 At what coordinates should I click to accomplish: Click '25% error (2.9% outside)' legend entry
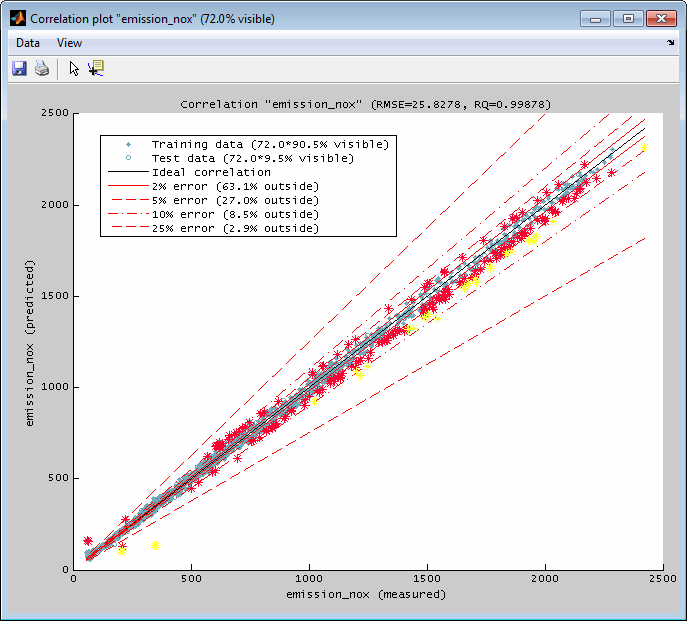(x=235, y=228)
